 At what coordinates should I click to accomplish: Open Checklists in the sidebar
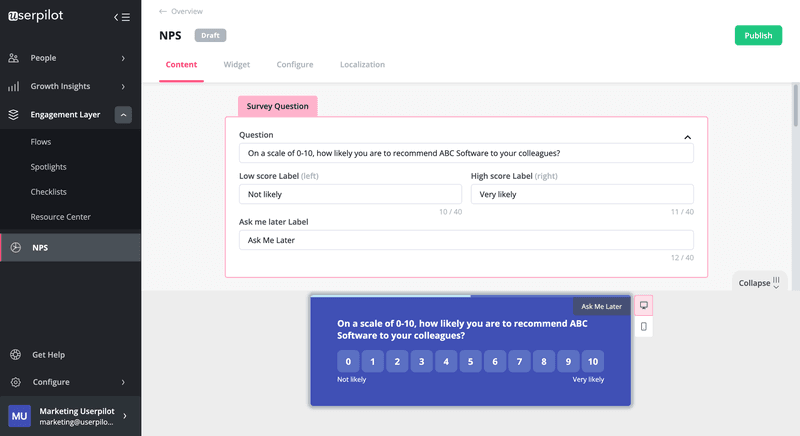tap(49, 192)
